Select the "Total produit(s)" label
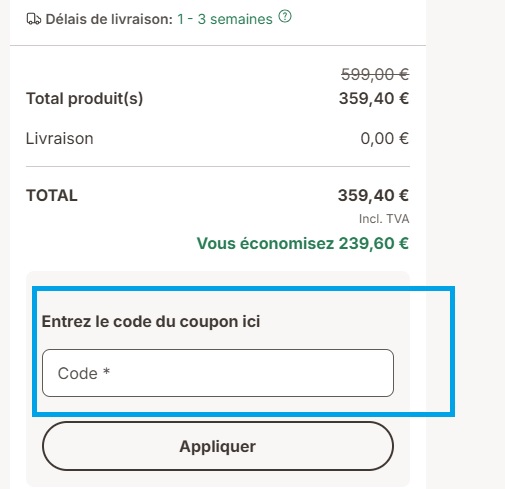505x489 pixels. coord(85,99)
